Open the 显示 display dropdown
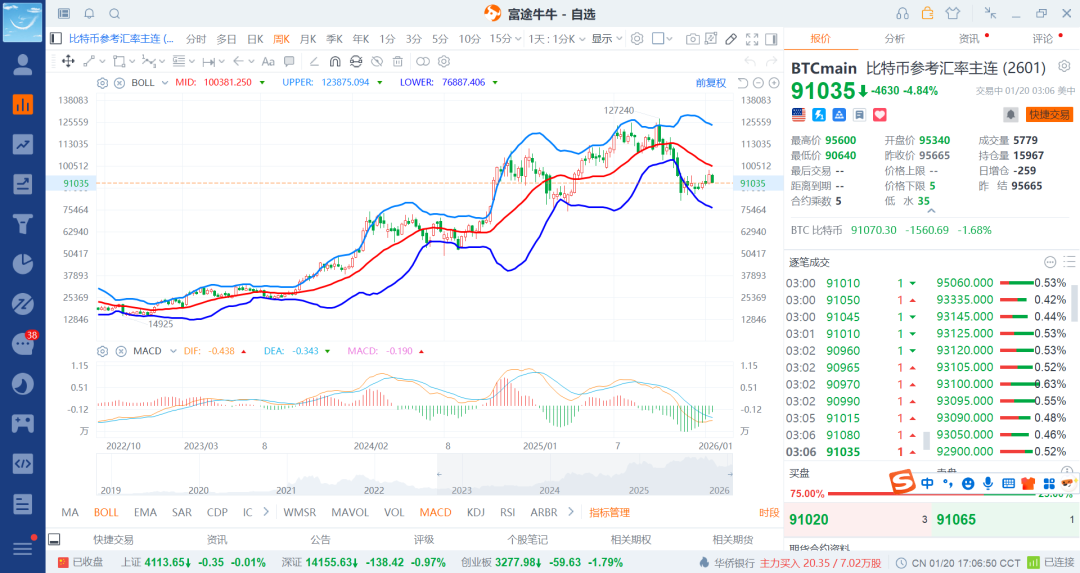The height and width of the screenshot is (573, 1080). click(x=605, y=39)
